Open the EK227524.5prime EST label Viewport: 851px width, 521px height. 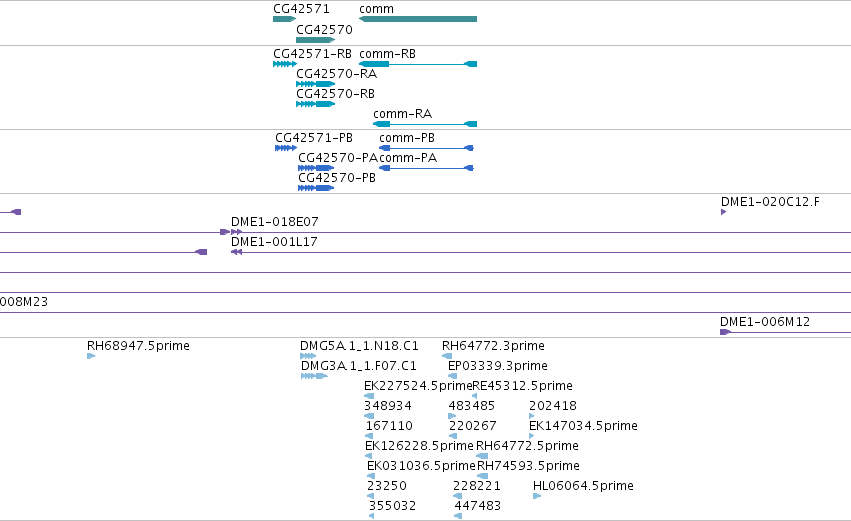pos(418,386)
